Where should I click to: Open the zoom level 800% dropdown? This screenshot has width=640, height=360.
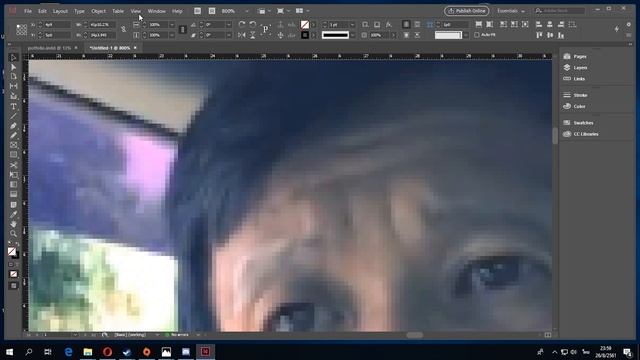(247, 11)
